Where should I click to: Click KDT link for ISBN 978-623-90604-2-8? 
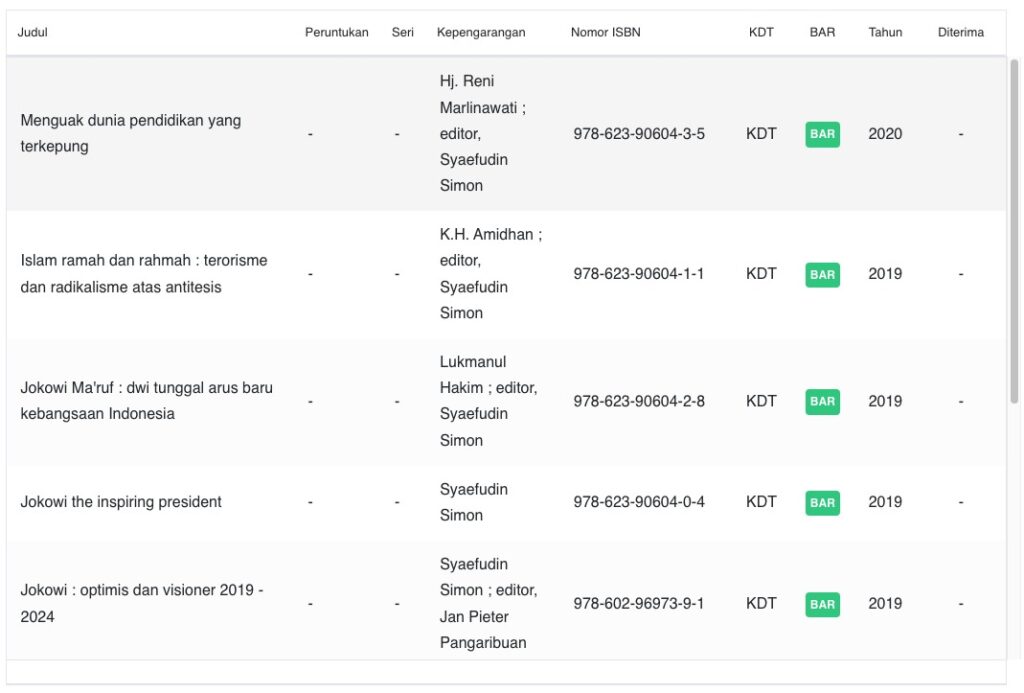pos(761,401)
